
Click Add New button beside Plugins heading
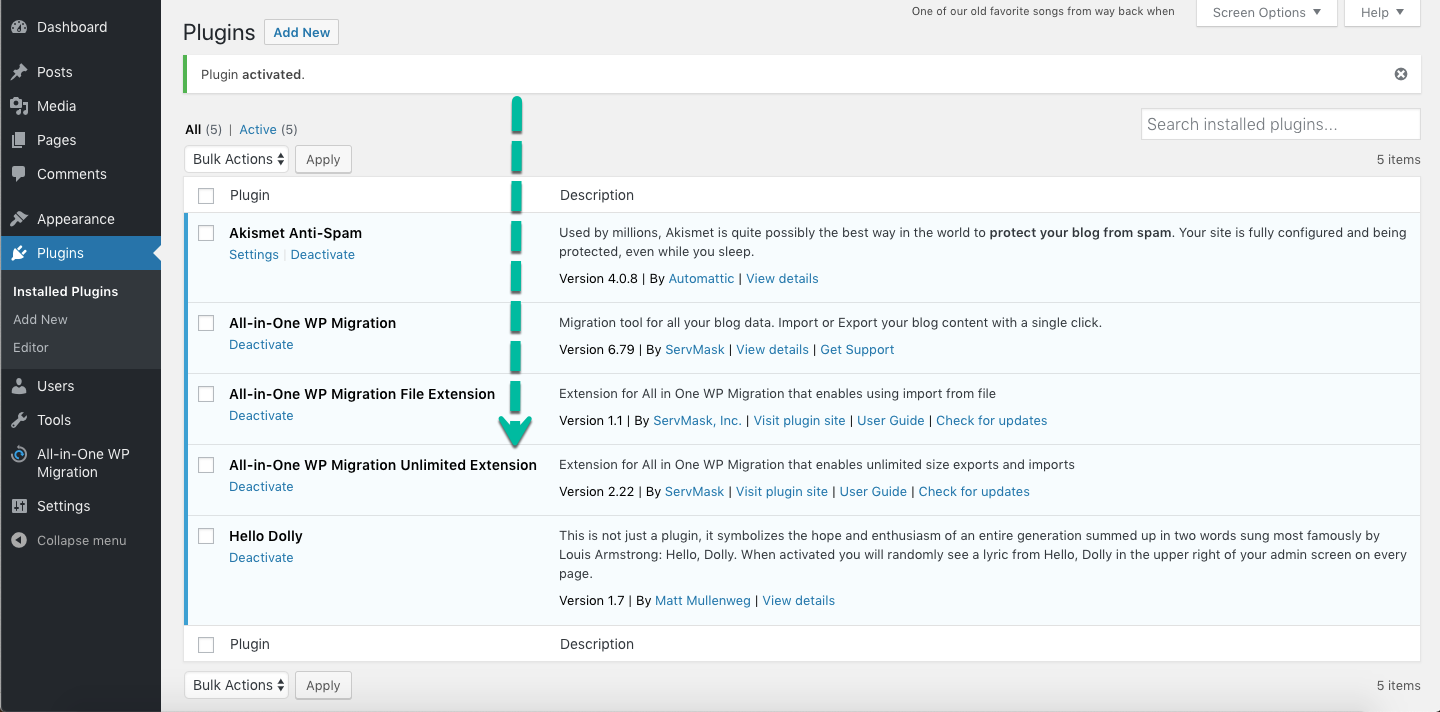(302, 32)
